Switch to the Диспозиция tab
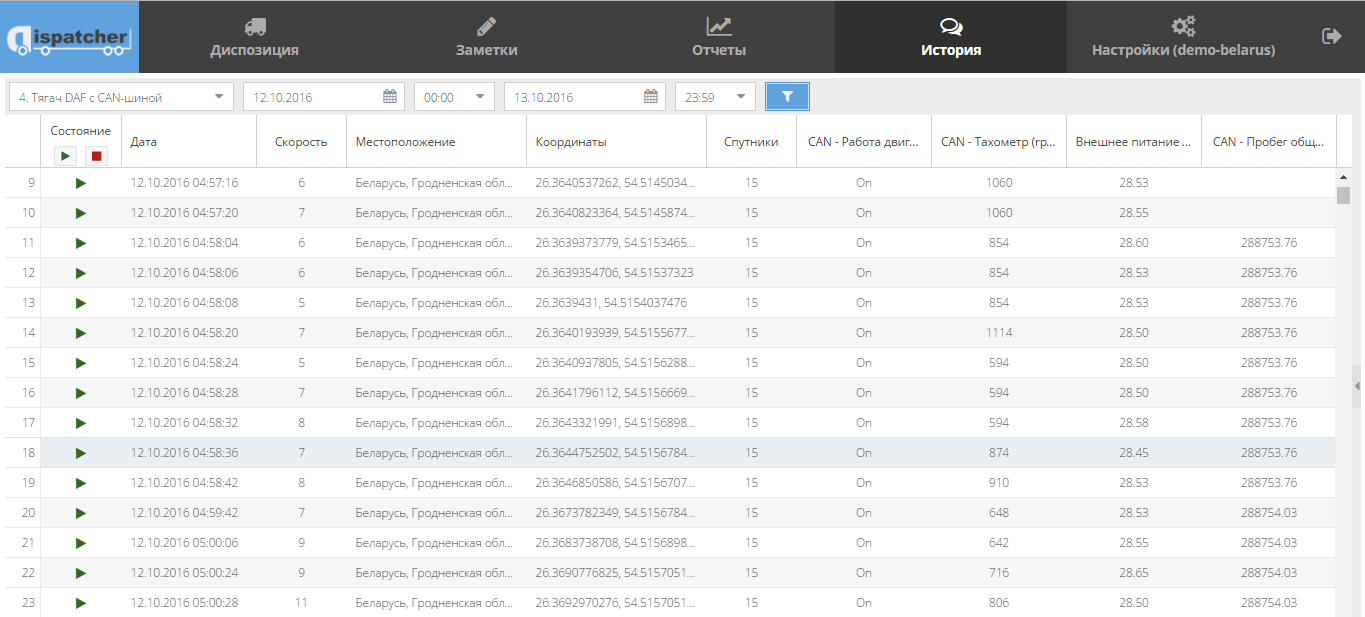This screenshot has width=1365, height=617. click(x=254, y=37)
